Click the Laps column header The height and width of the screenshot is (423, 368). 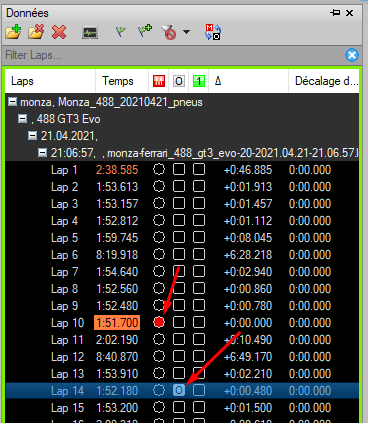tap(51, 81)
